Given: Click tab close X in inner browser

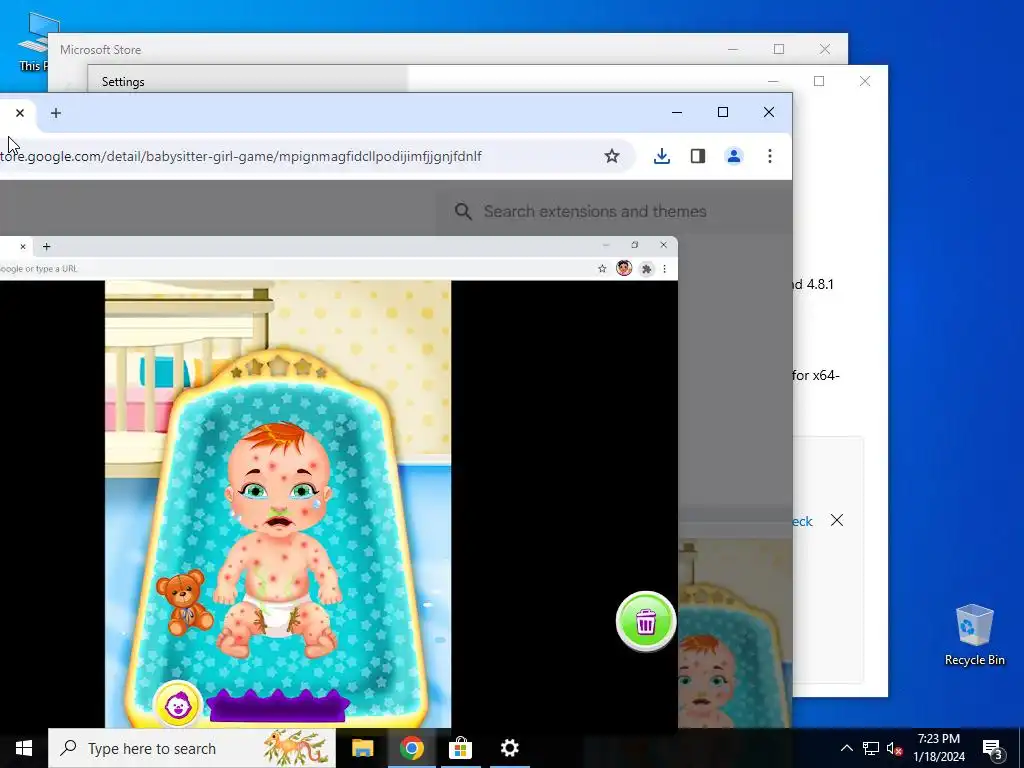Looking at the screenshot, I should 23,246.
